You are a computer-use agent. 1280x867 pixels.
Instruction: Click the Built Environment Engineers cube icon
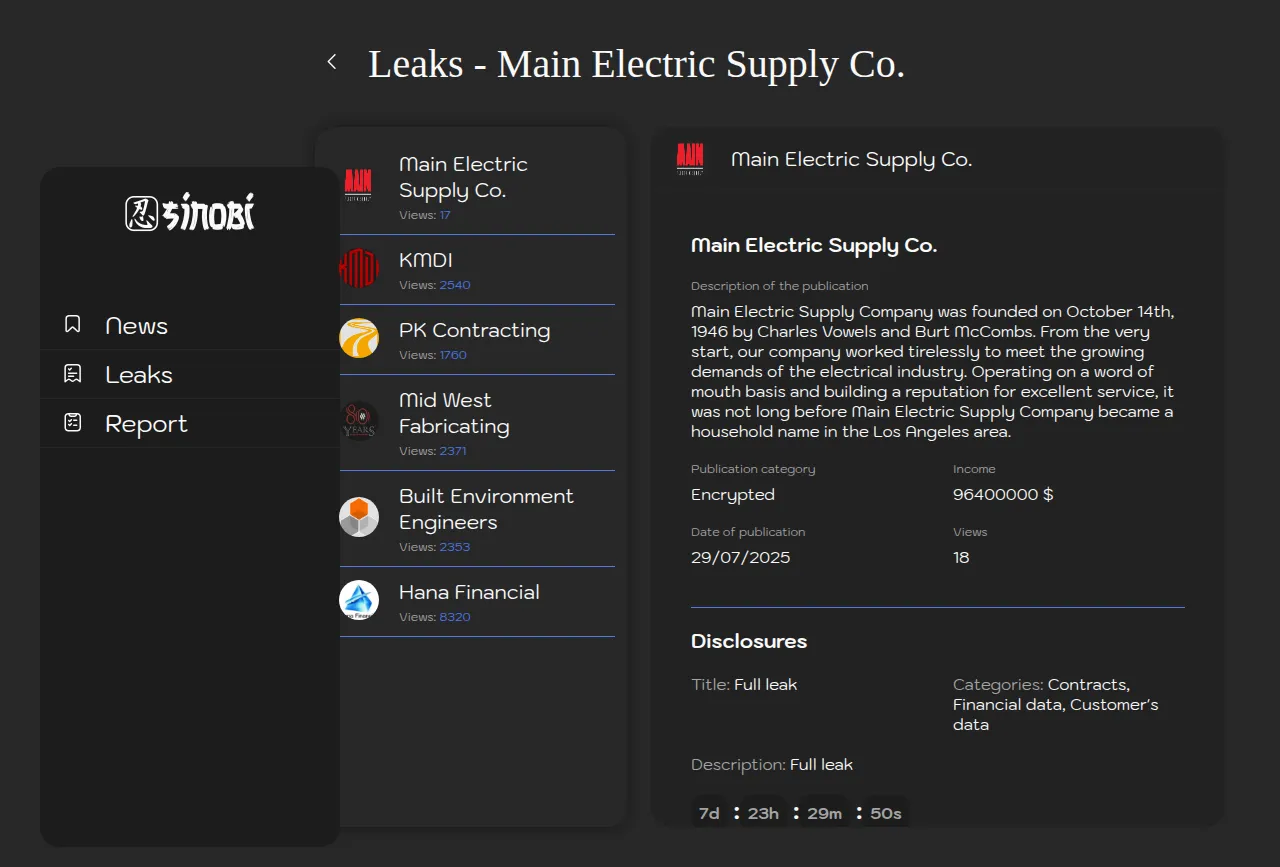tap(358, 517)
